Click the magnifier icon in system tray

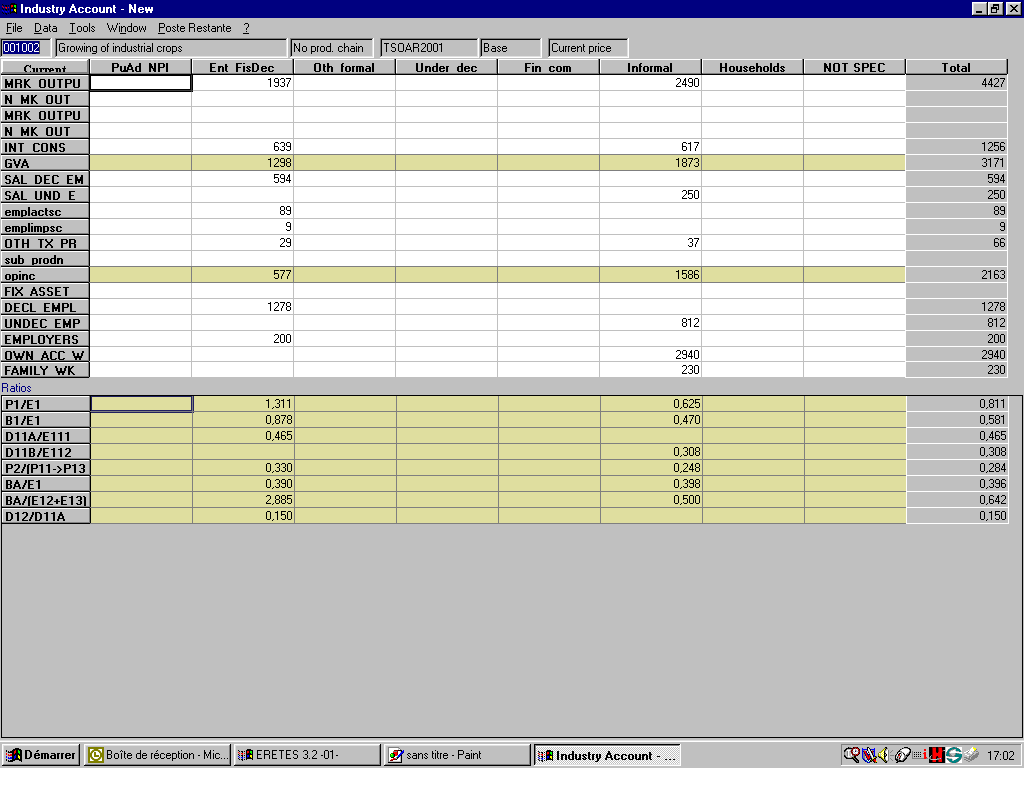pyautogui.click(x=851, y=756)
